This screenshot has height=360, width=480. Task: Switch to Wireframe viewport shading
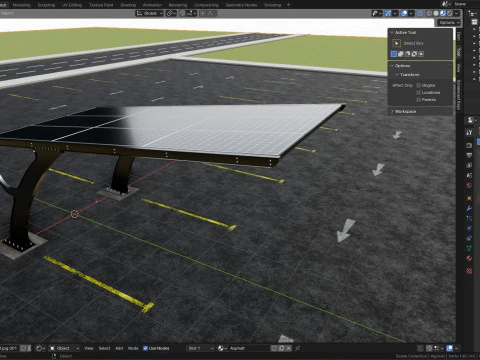point(429,13)
